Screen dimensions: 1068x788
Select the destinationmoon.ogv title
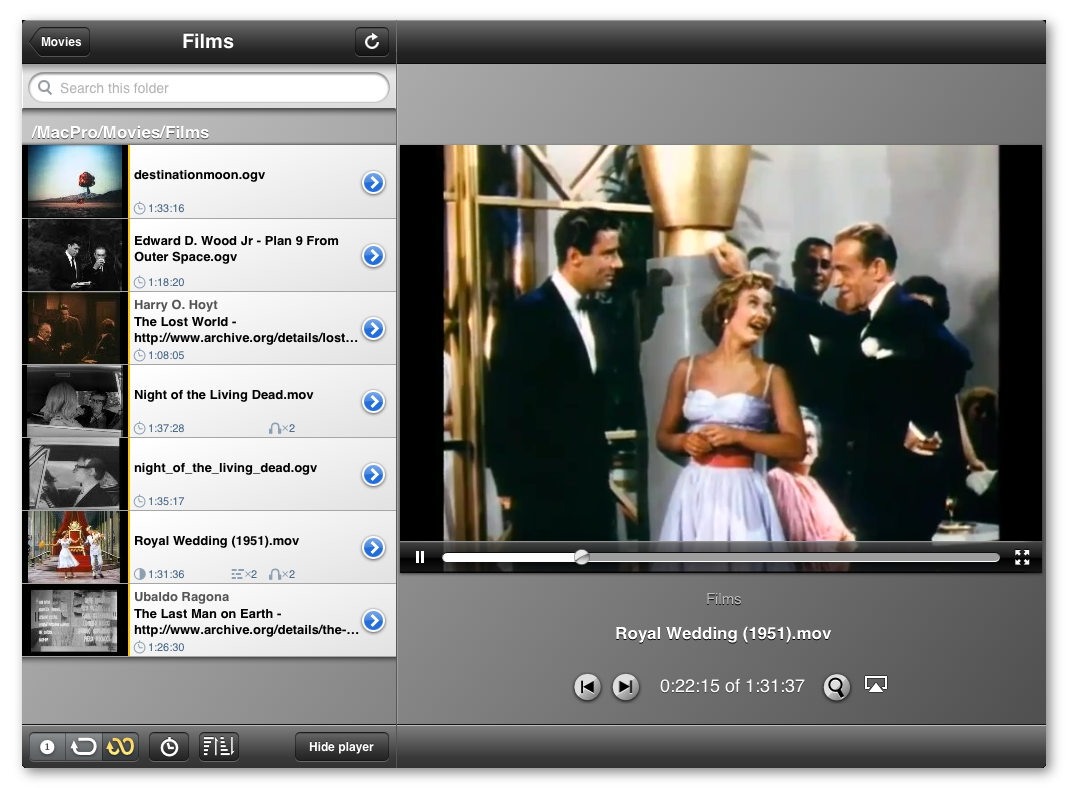(200, 175)
